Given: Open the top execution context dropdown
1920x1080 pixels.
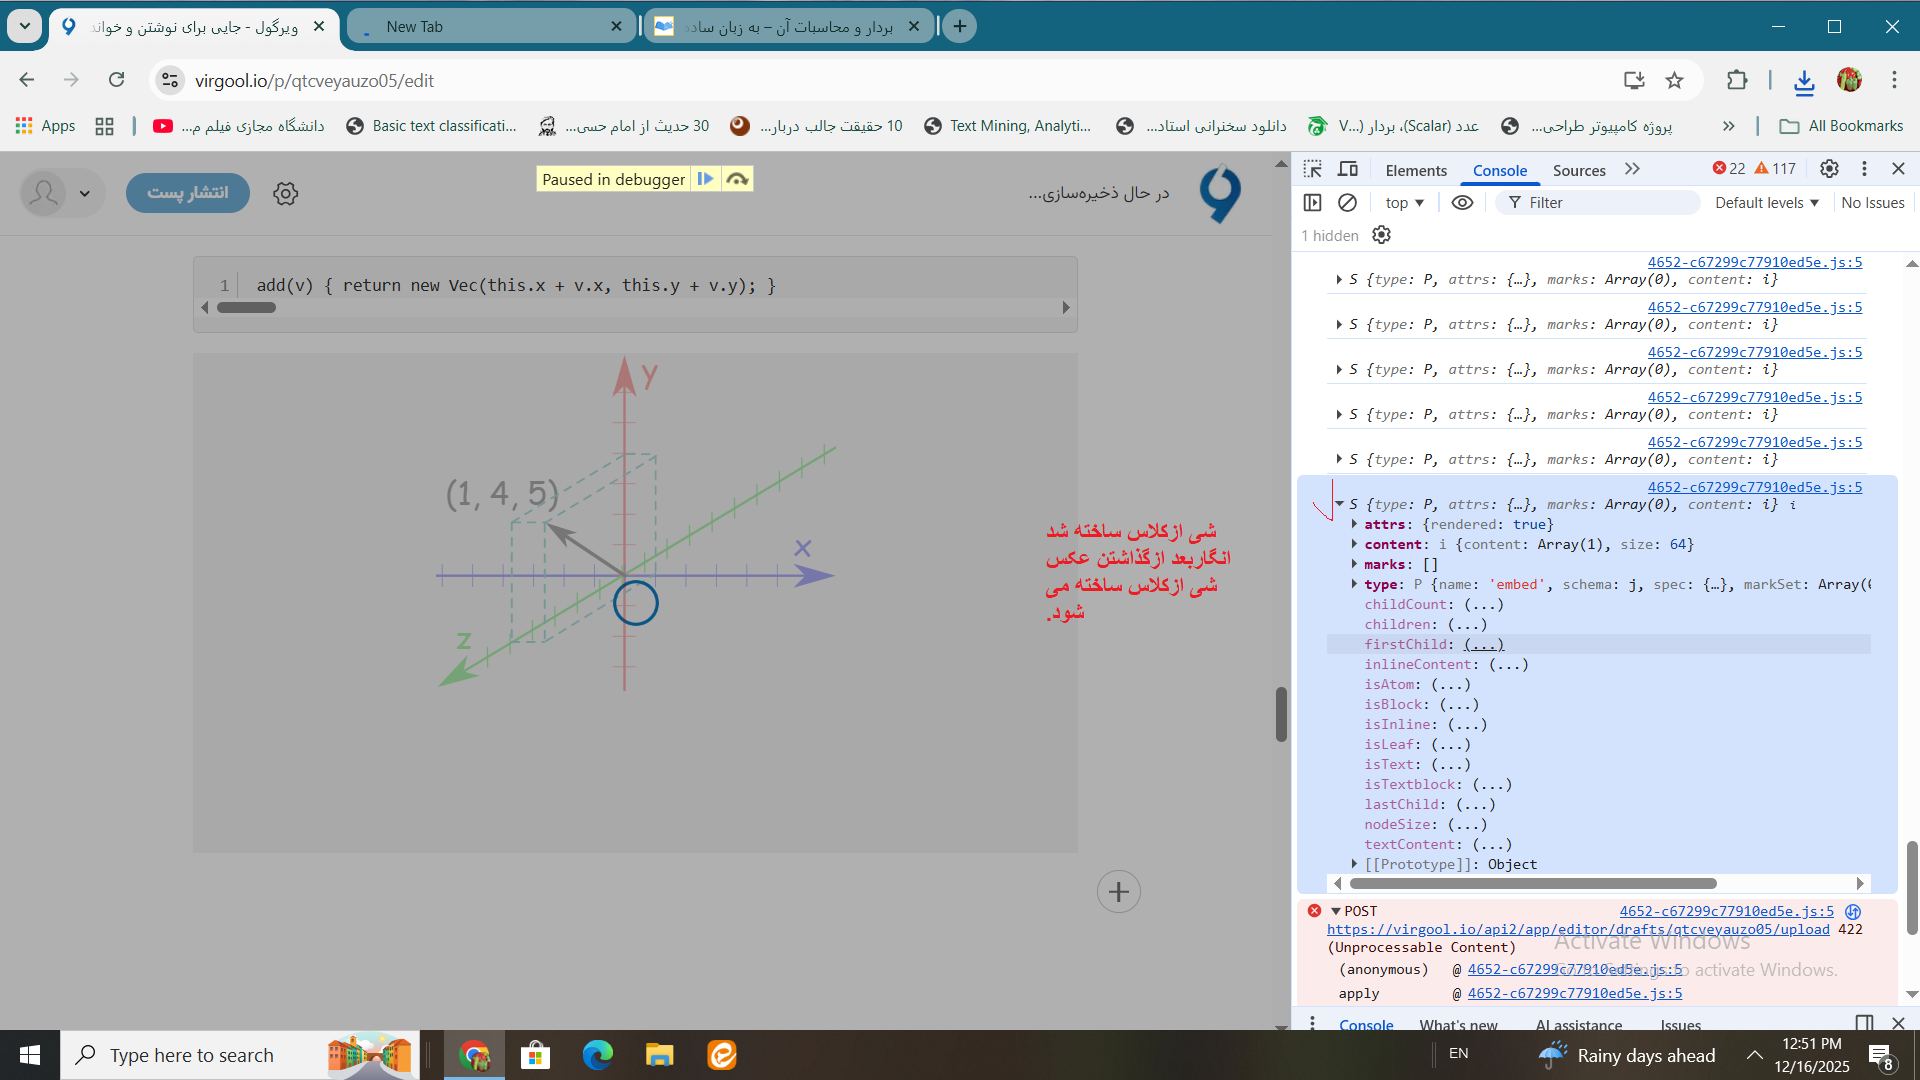Looking at the screenshot, I should 1404,203.
